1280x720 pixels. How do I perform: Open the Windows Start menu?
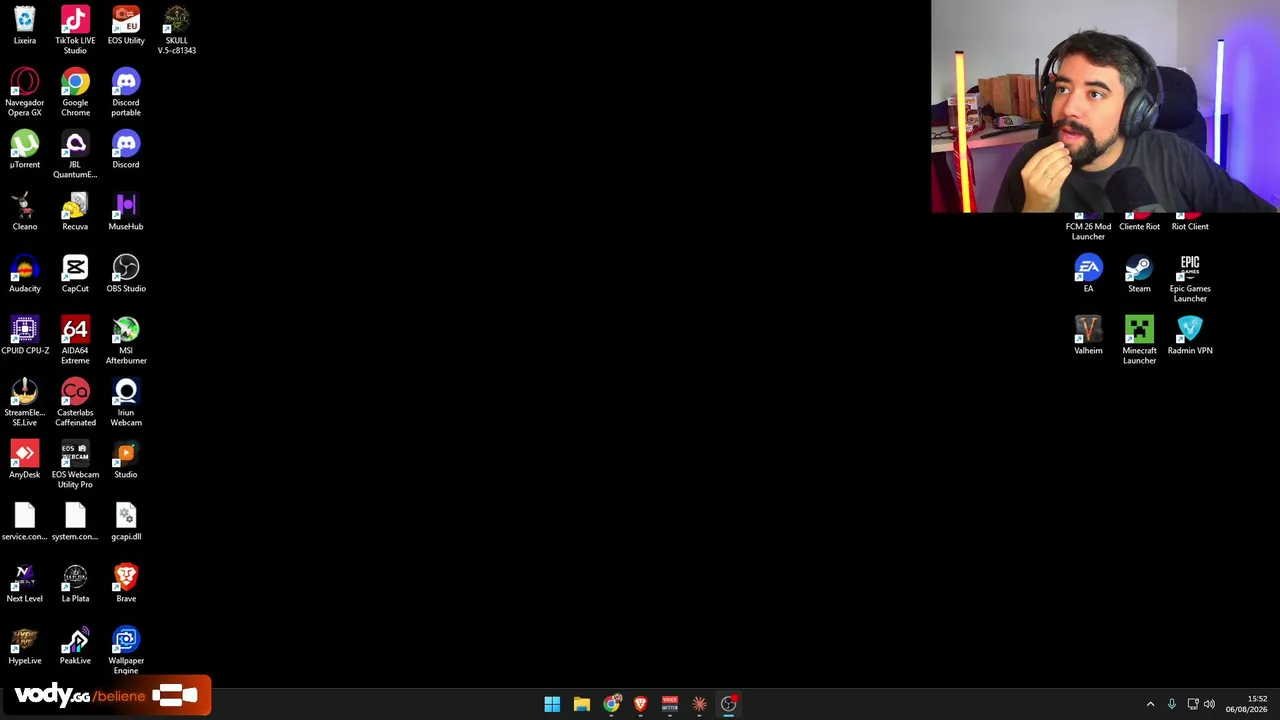(x=552, y=704)
